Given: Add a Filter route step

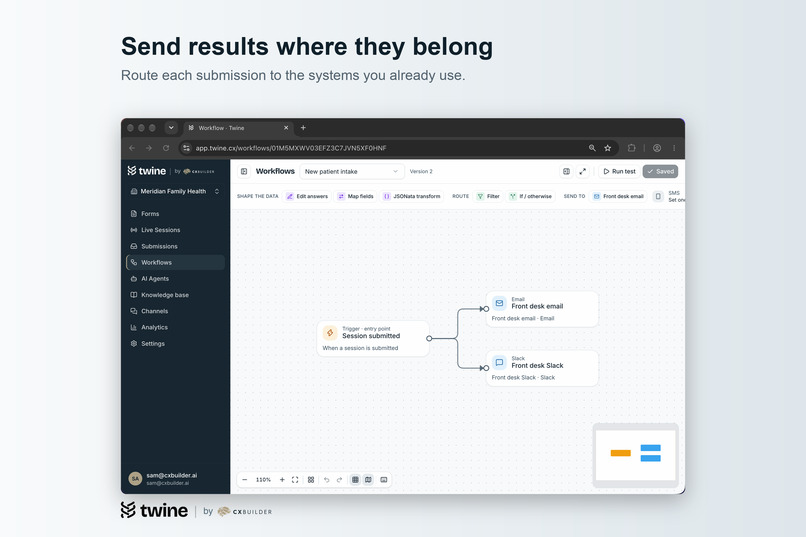Looking at the screenshot, I should point(488,196).
